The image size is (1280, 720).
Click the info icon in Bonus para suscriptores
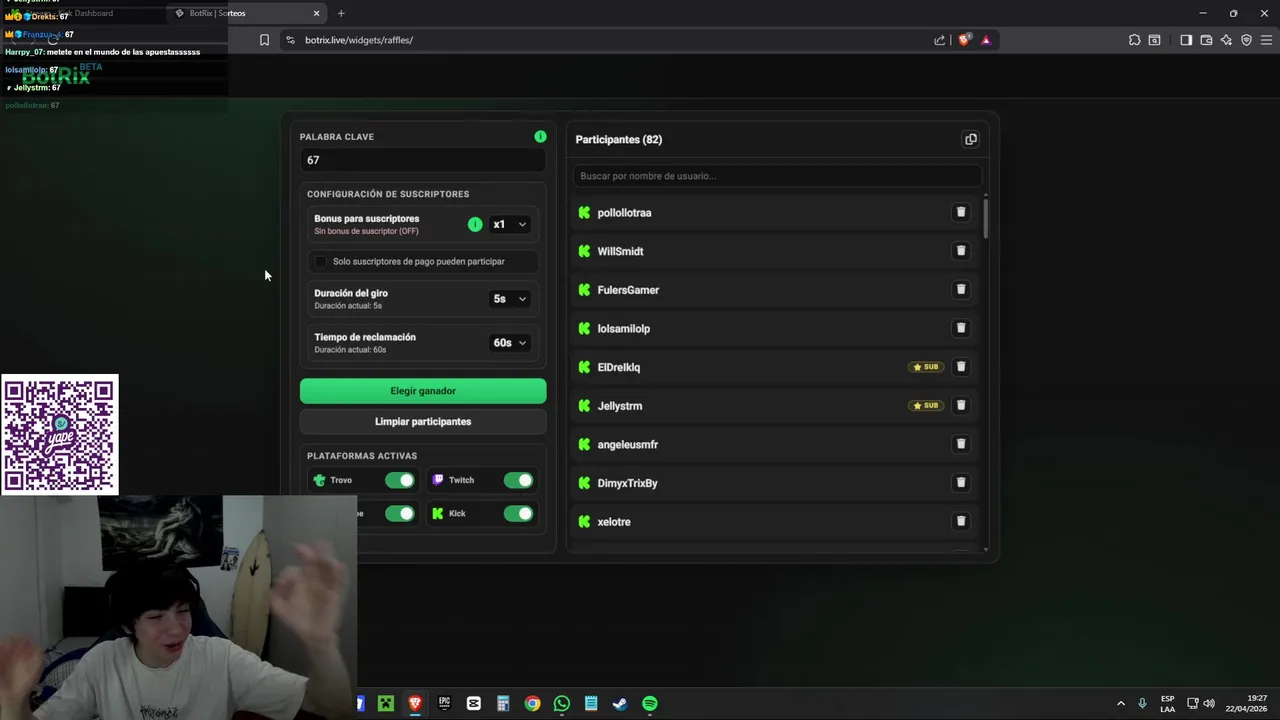(475, 224)
